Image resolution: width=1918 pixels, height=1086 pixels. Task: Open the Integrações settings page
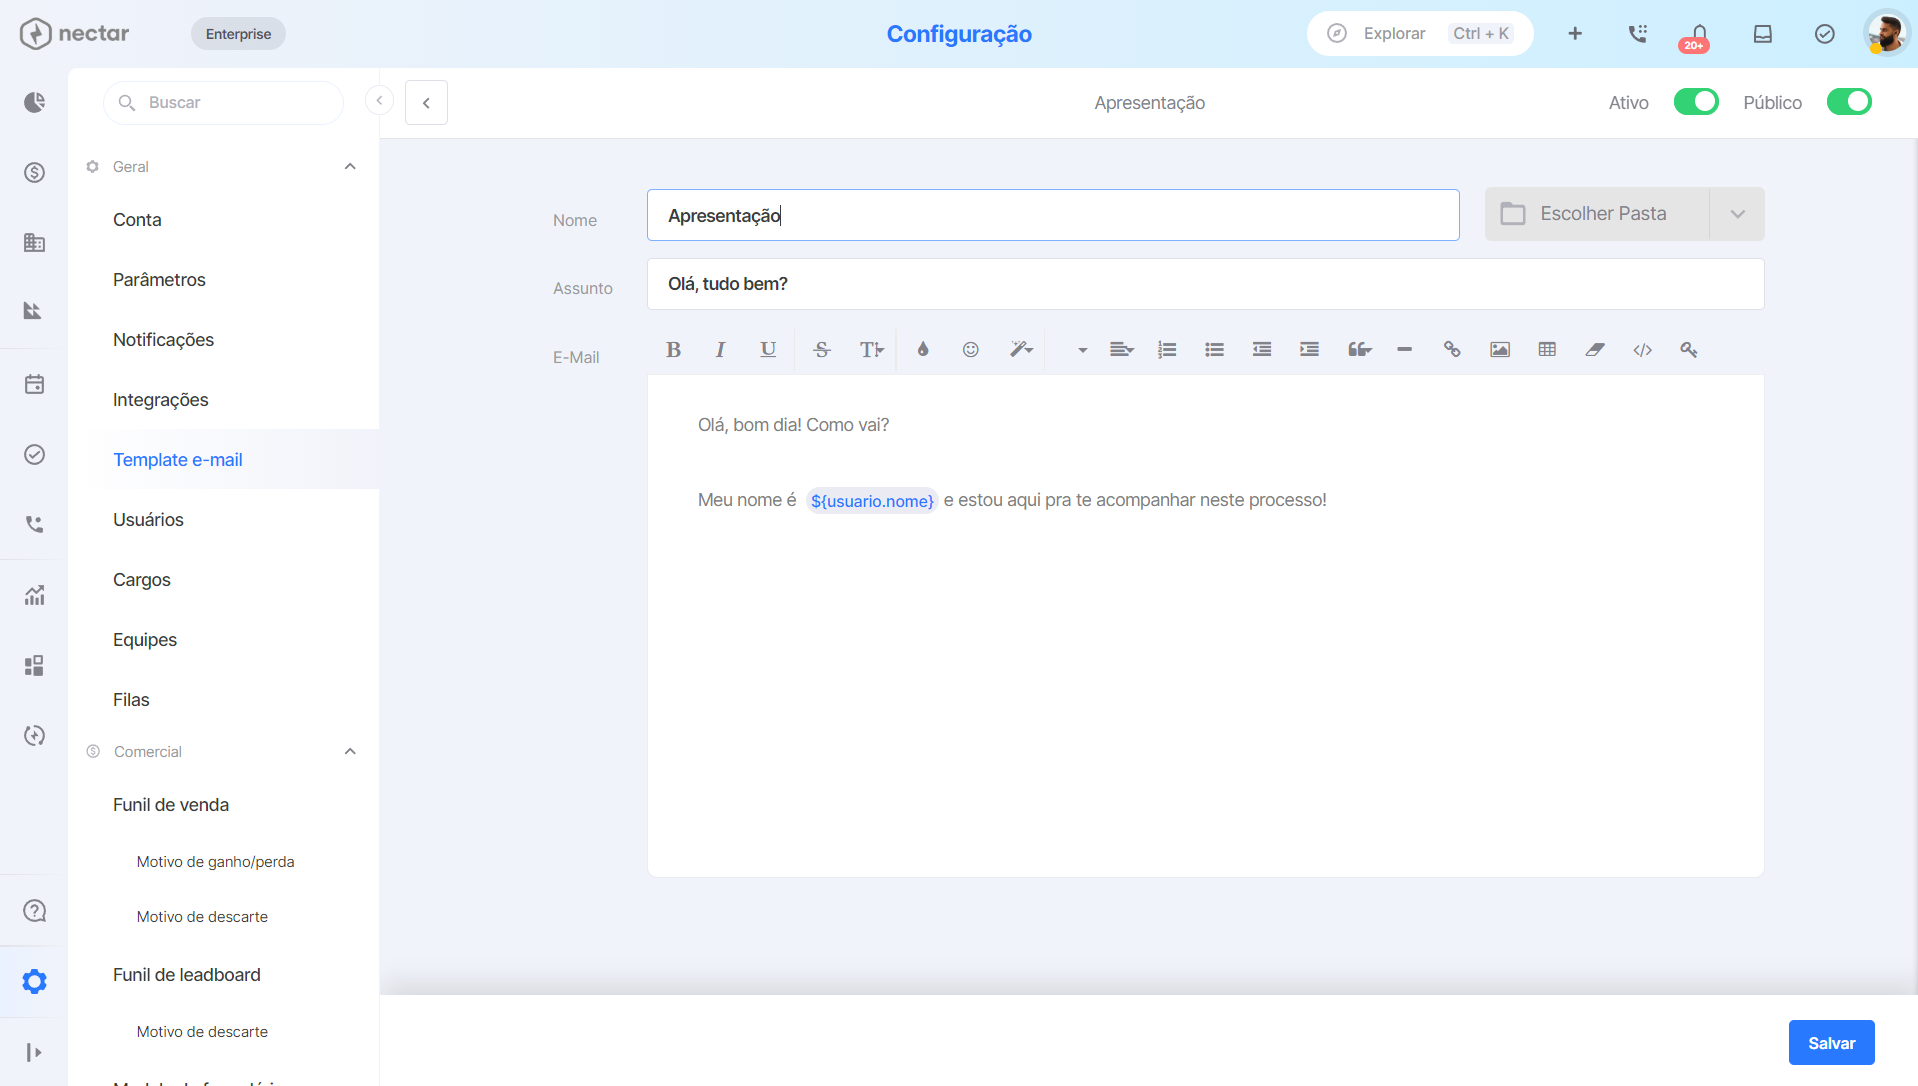pyautogui.click(x=160, y=400)
